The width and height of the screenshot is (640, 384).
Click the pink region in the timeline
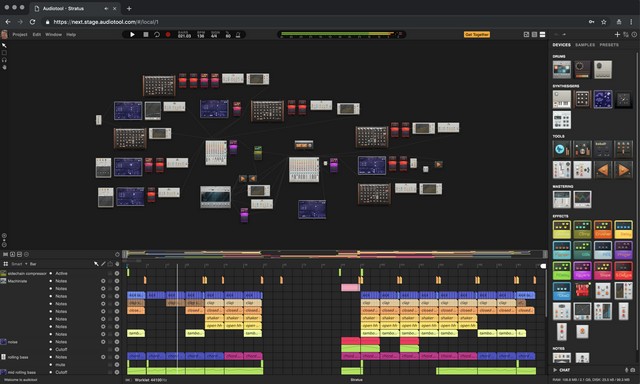point(350,288)
